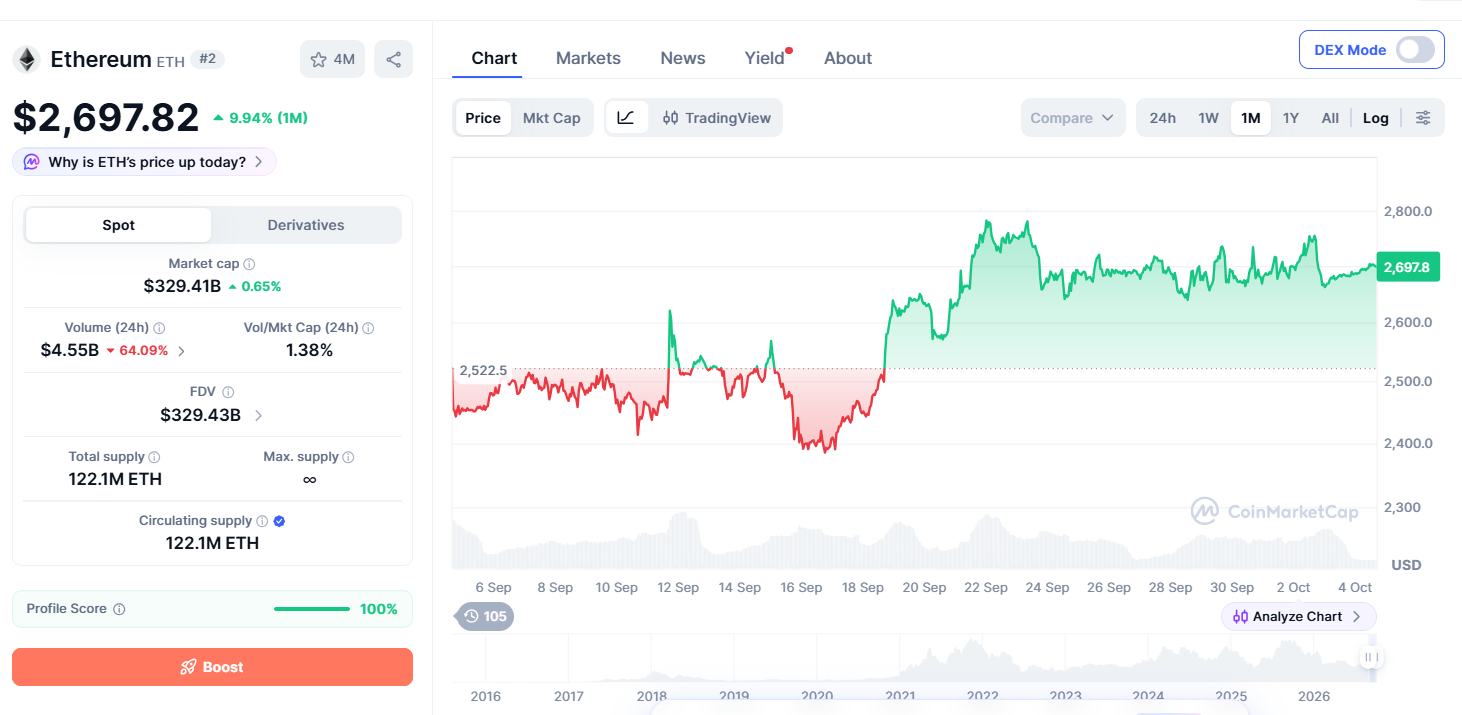This screenshot has height=715, width=1462.
Task: Click the Analyze Chart candlestick icon
Action: 1240,617
